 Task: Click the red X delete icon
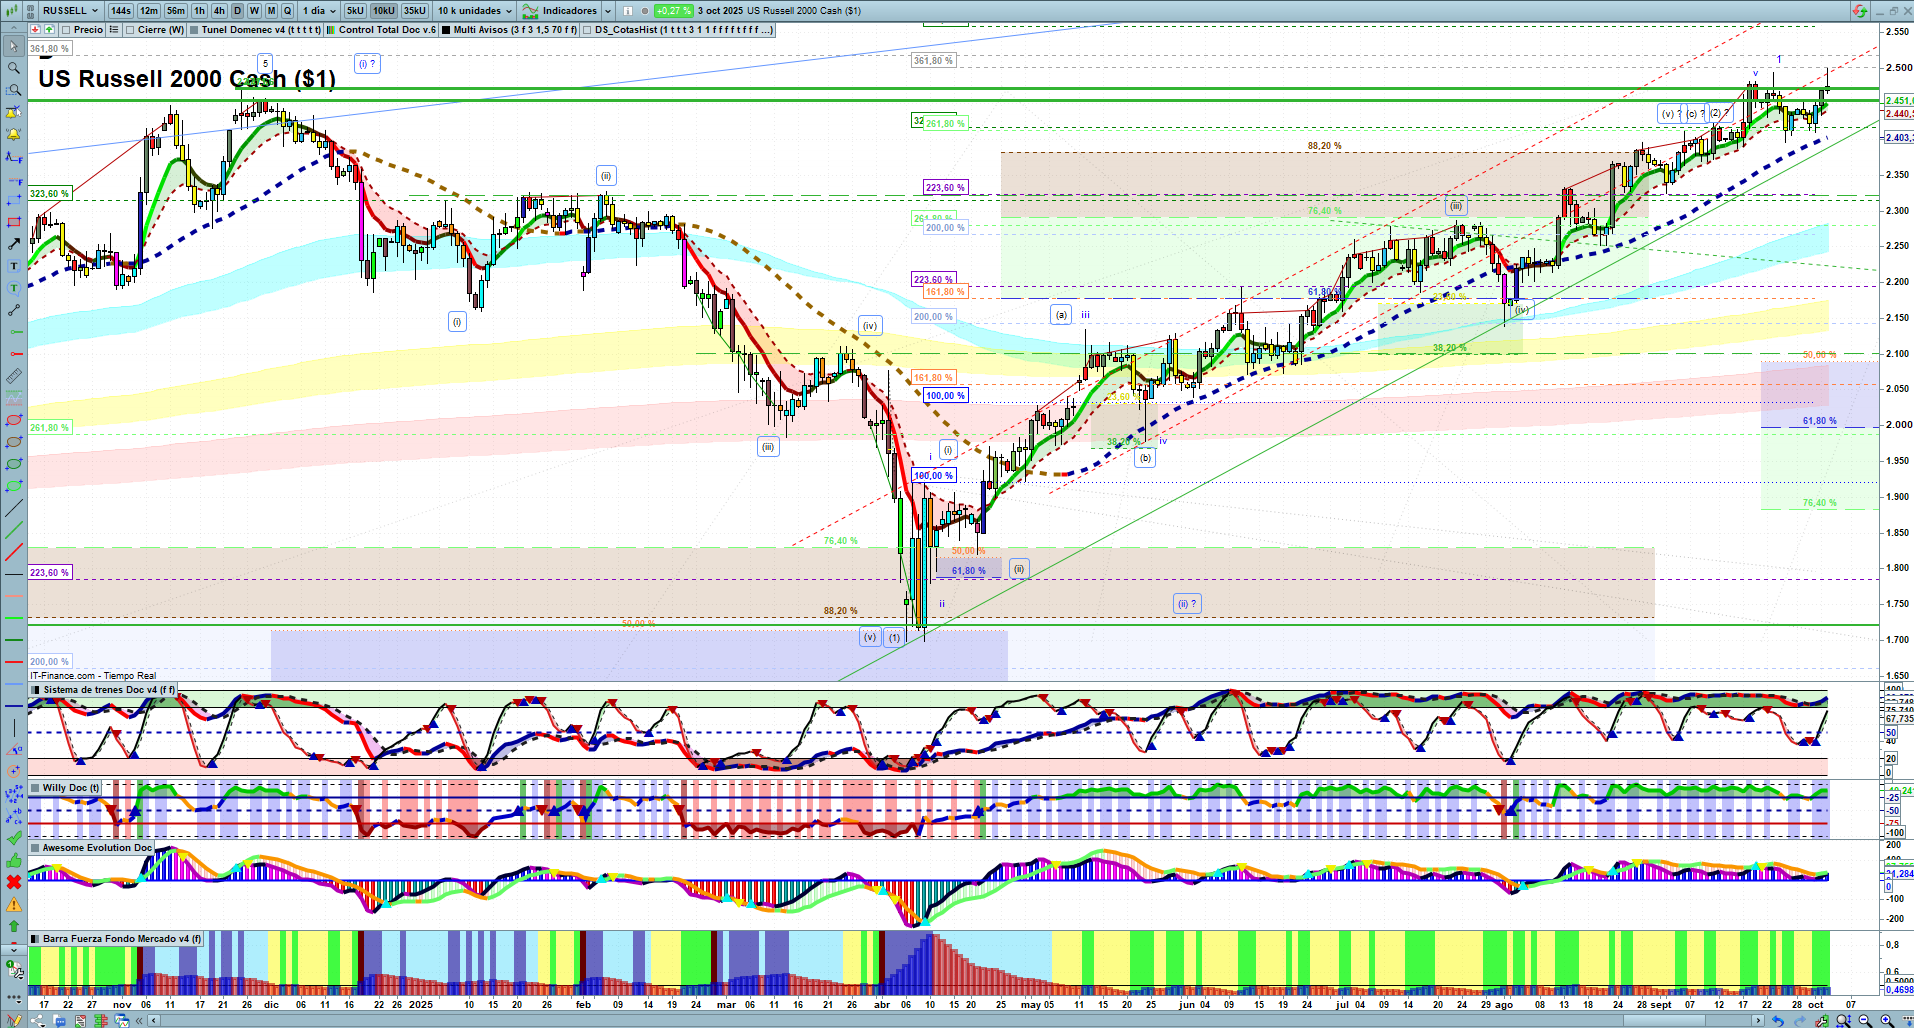tap(13, 882)
